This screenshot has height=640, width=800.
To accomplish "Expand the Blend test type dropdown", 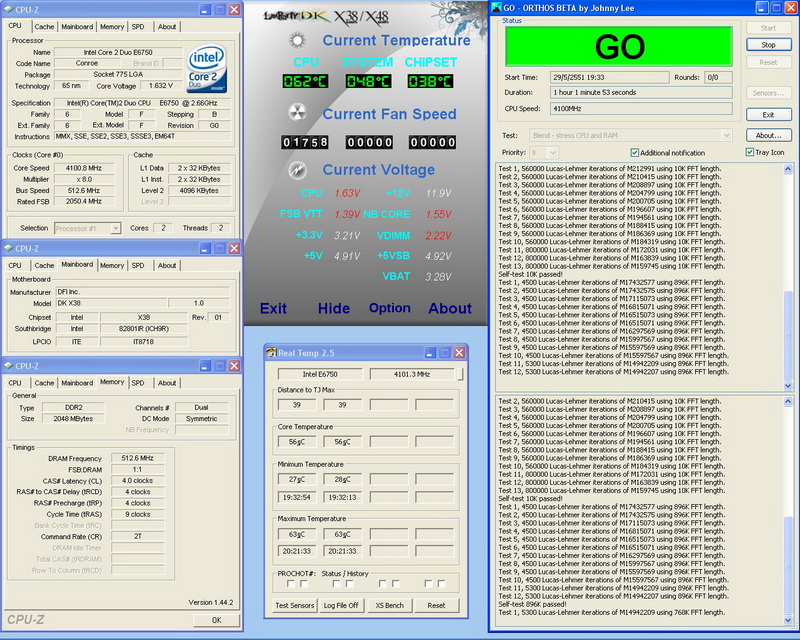I will click(631, 135).
